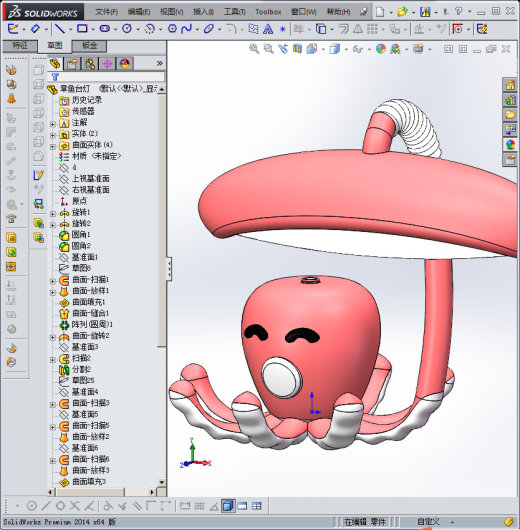Expand the 曲面-扫描1 feature
Image resolution: width=520 pixels, height=530 pixels.
click(53, 281)
